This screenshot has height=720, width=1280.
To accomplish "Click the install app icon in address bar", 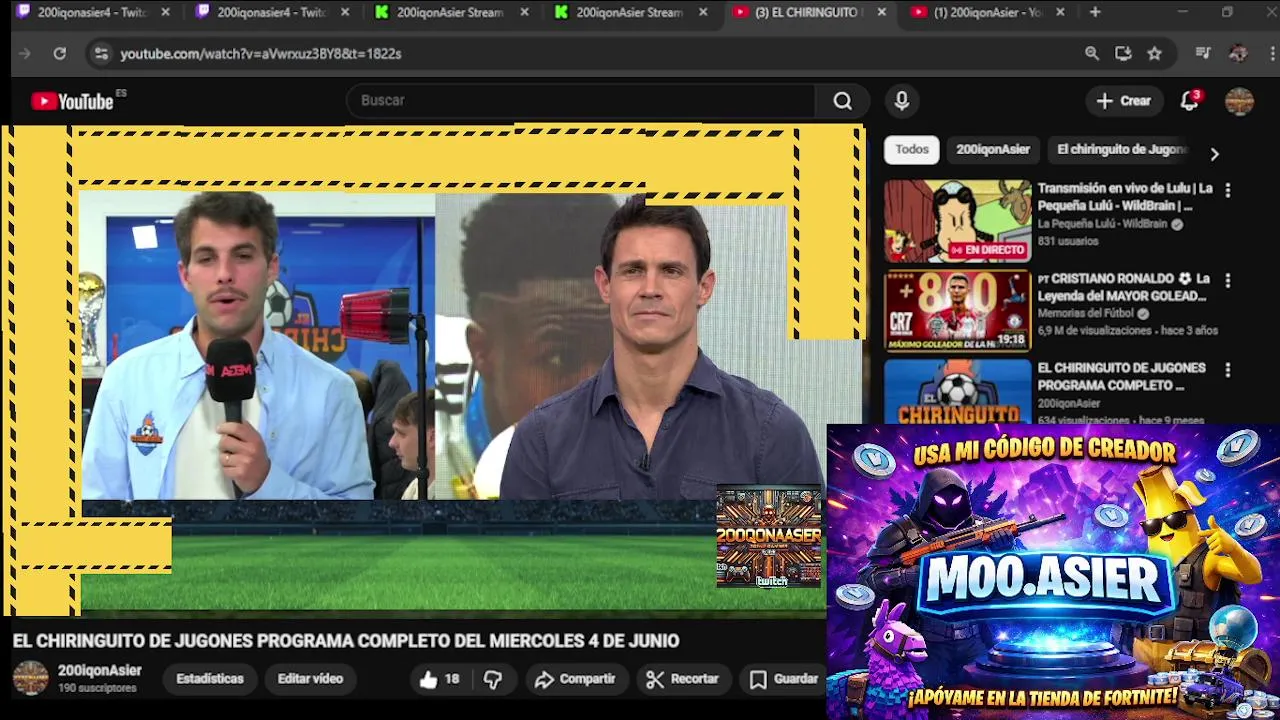I will pos(1123,54).
